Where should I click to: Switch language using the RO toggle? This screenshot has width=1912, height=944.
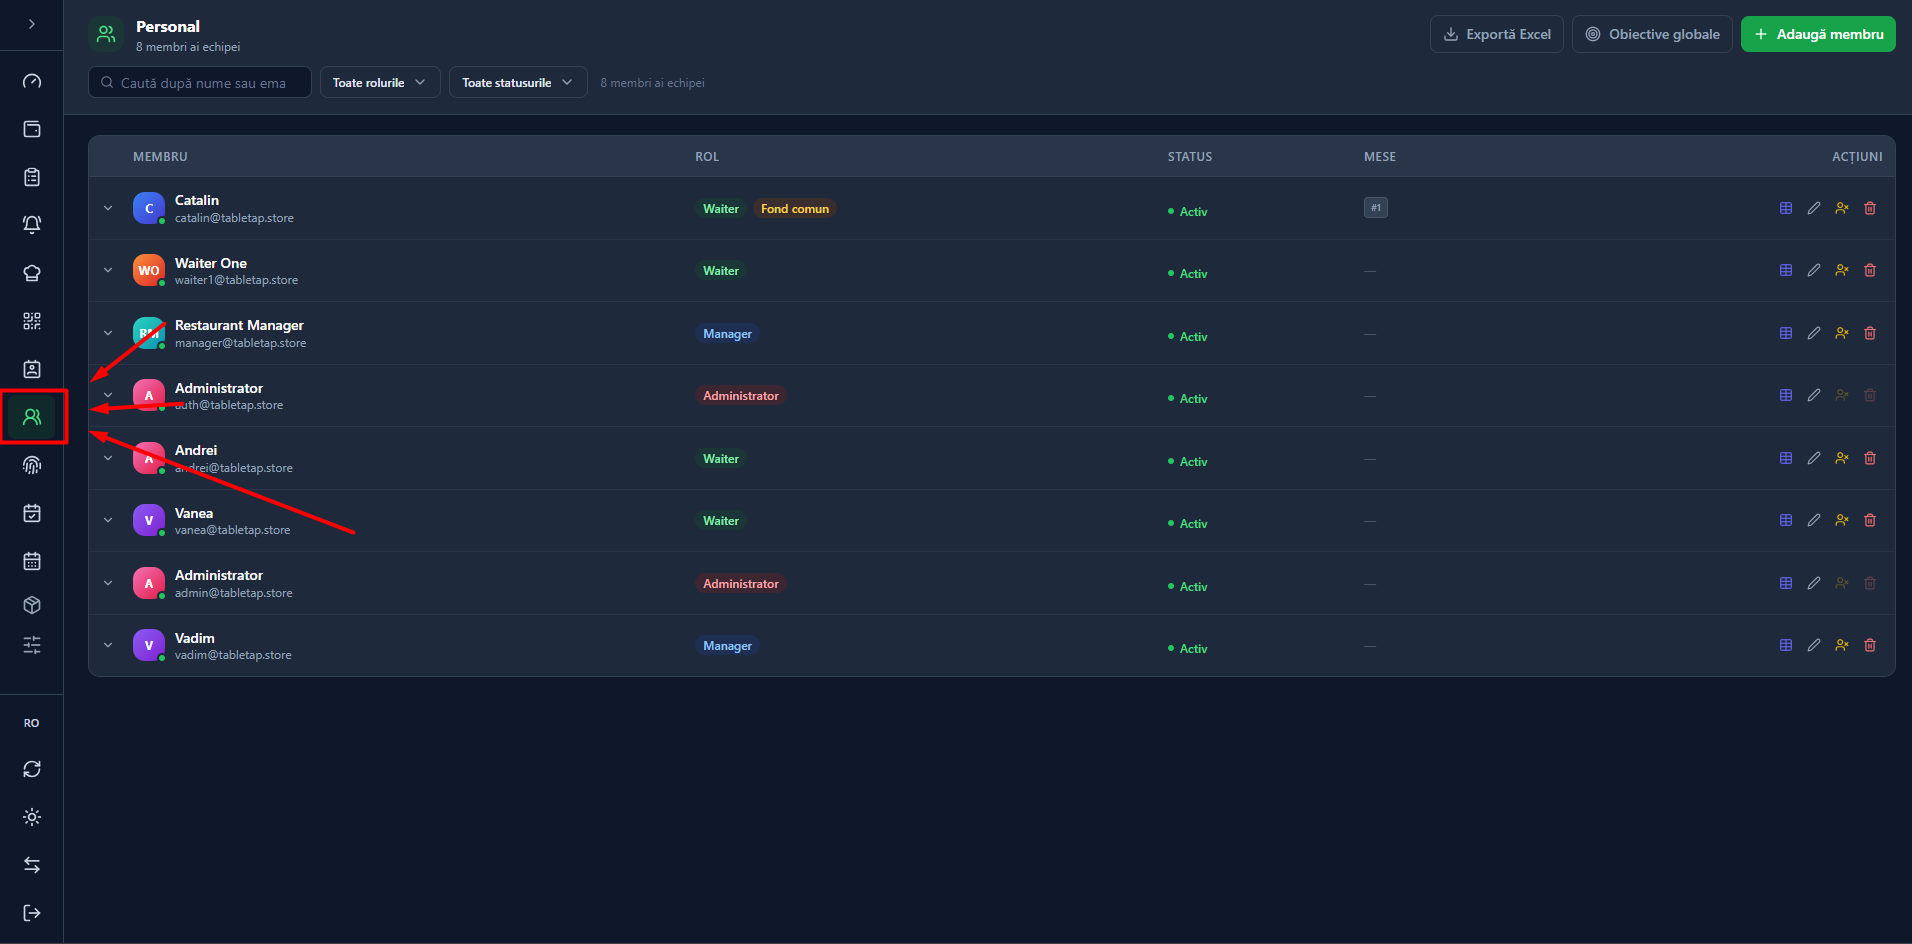pyautogui.click(x=32, y=723)
